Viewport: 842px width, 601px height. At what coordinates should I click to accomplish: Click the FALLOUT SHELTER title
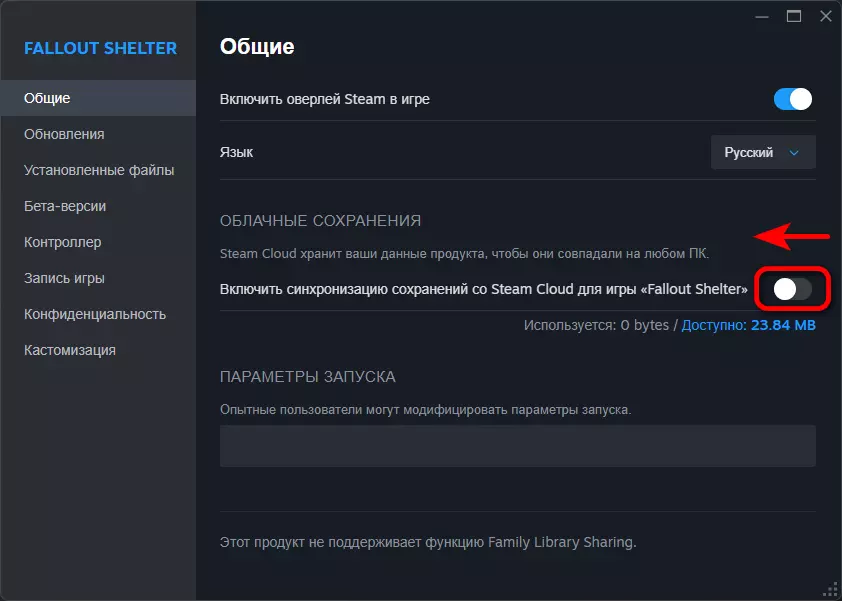pos(100,48)
